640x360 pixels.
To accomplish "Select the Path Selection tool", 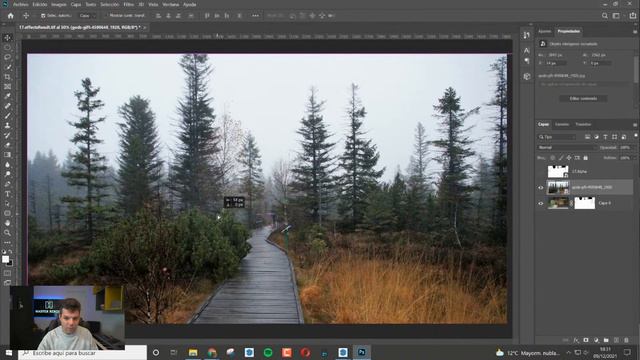I will [7, 204].
